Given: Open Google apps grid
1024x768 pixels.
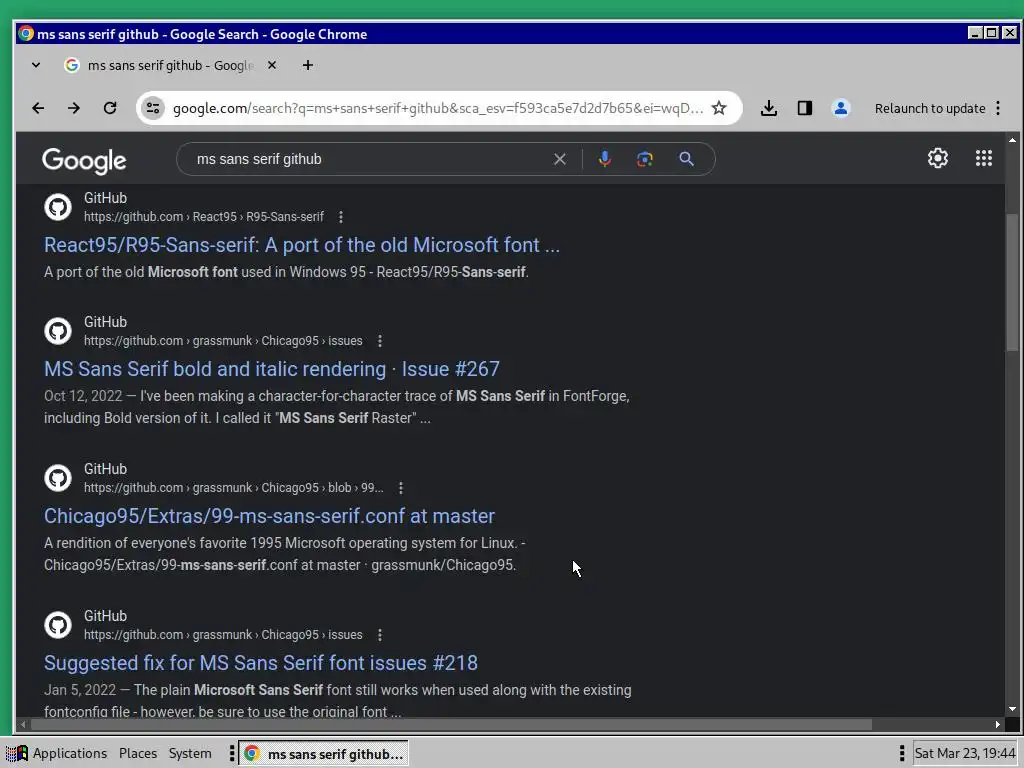Looking at the screenshot, I should (x=984, y=158).
